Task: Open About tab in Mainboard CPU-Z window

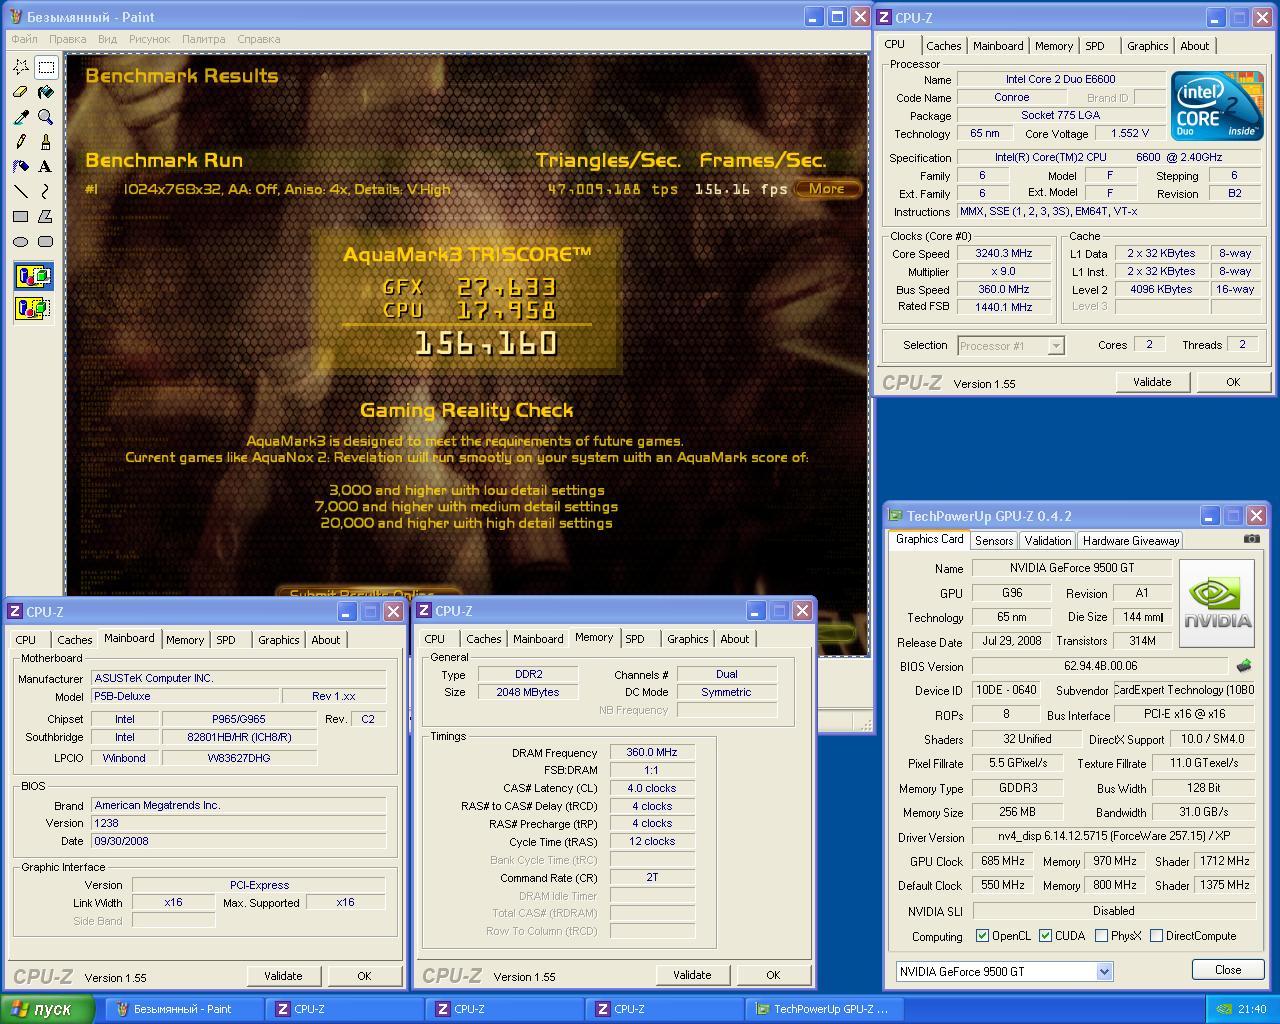Action: [x=325, y=640]
